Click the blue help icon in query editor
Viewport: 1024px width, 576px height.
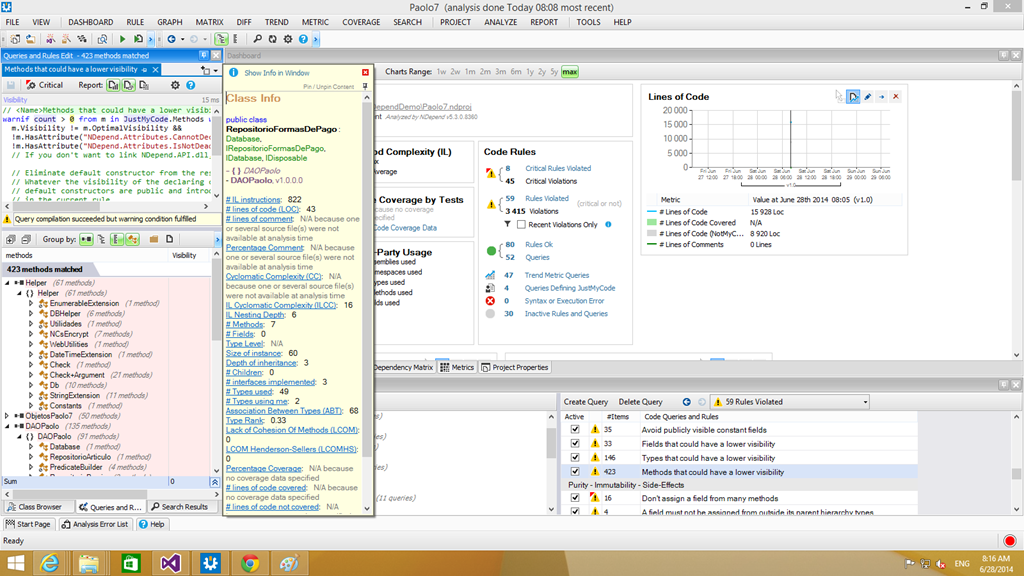191,85
